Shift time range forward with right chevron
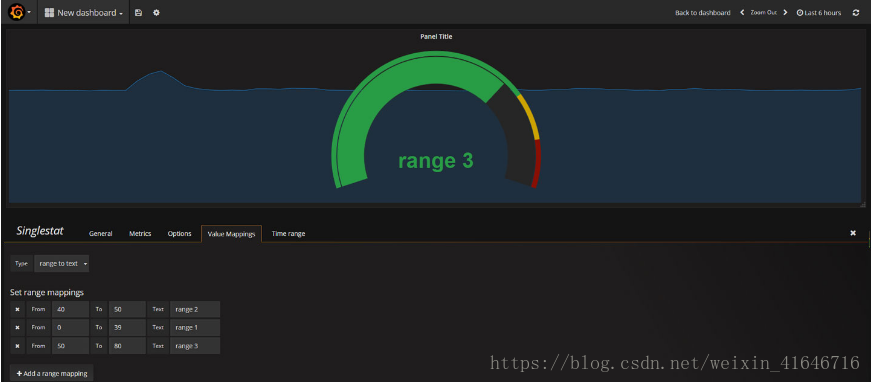Screen dimensions: 871x383 [x=785, y=12]
